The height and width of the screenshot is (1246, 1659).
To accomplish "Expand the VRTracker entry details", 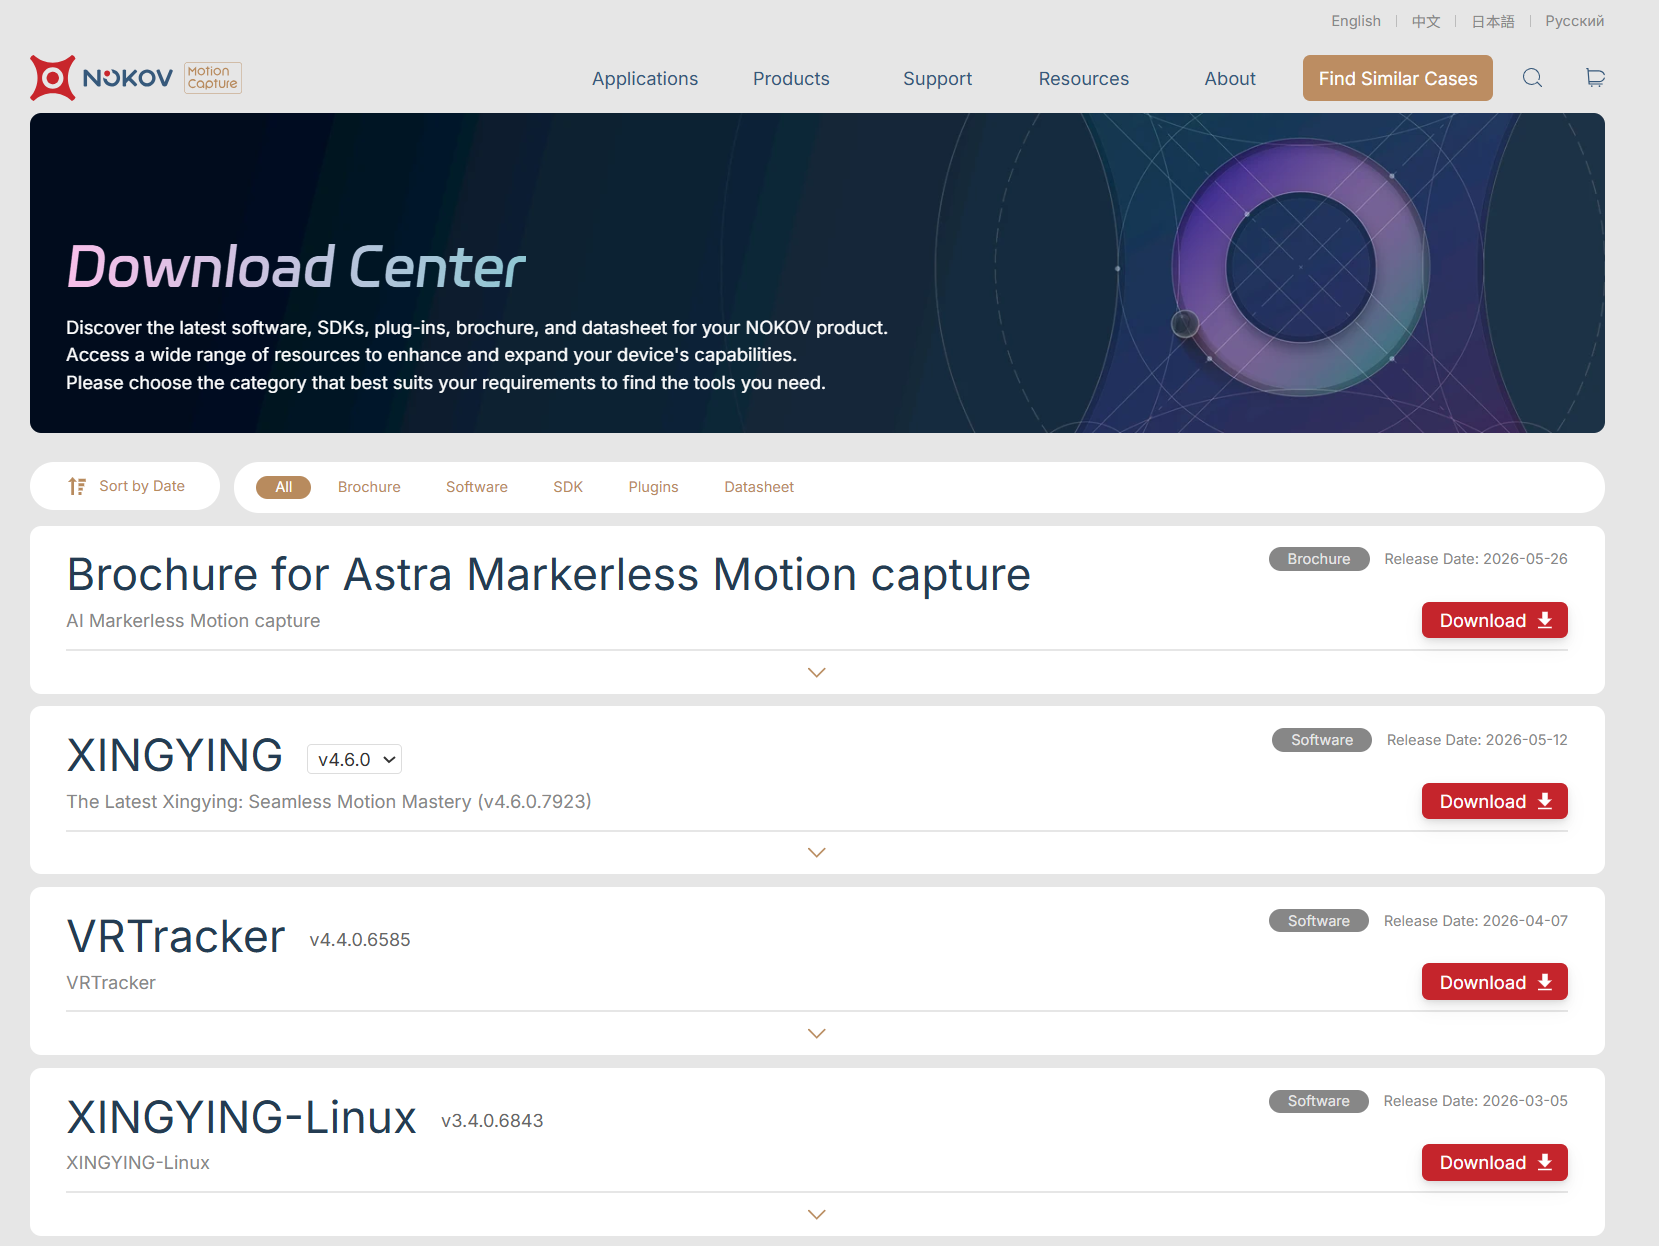I will (x=817, y=1033).
